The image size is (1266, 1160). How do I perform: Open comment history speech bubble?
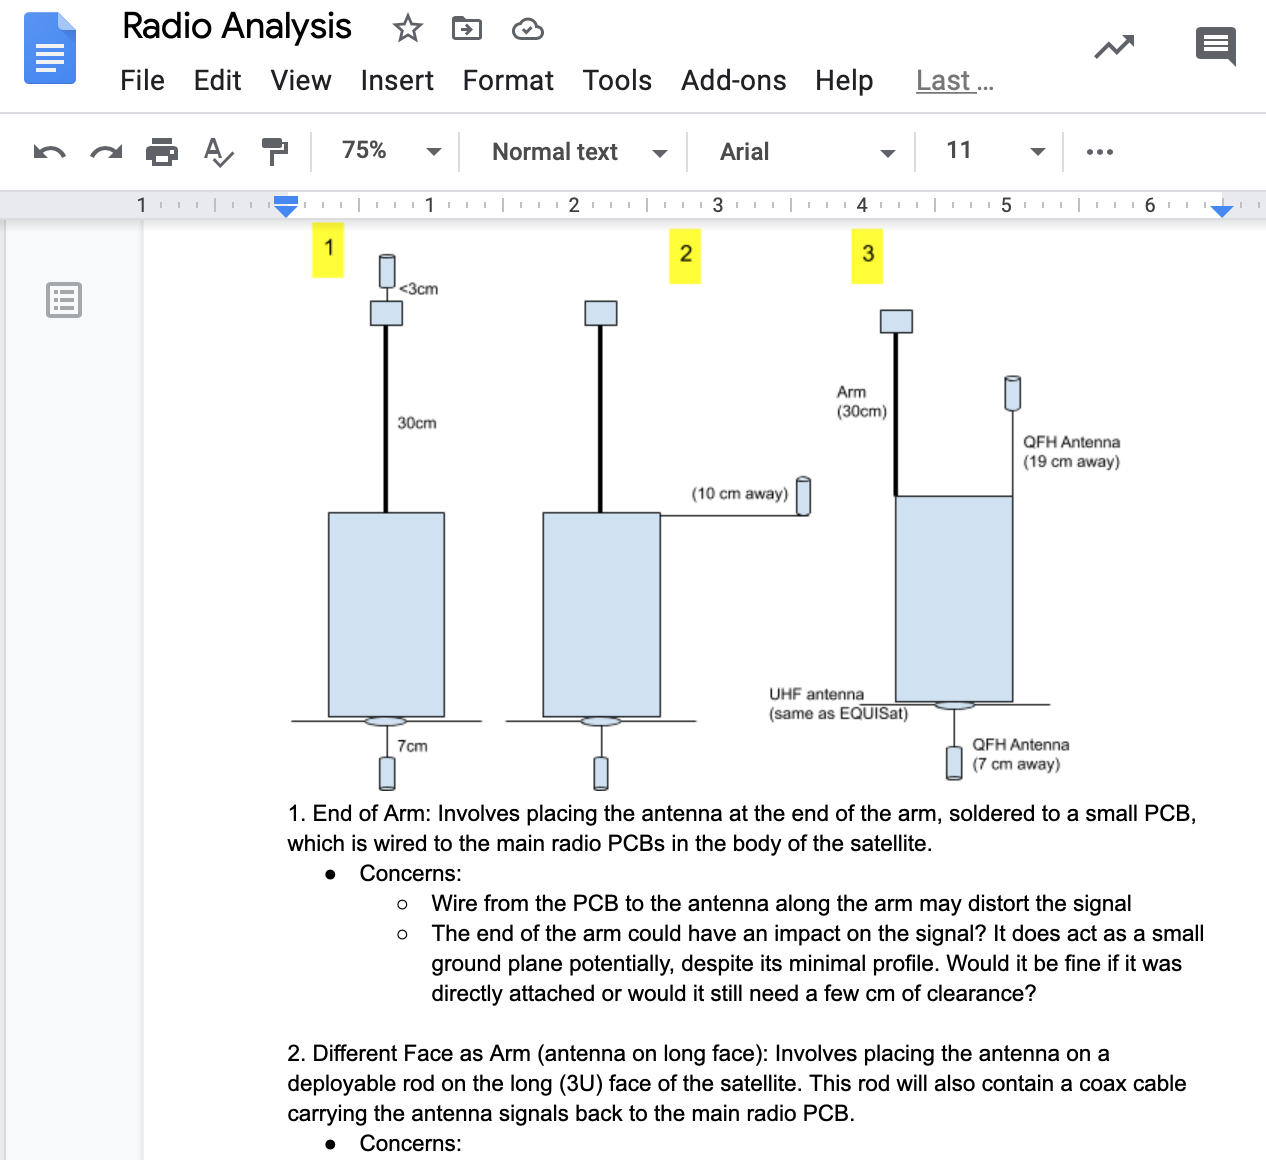(1215, 46)
